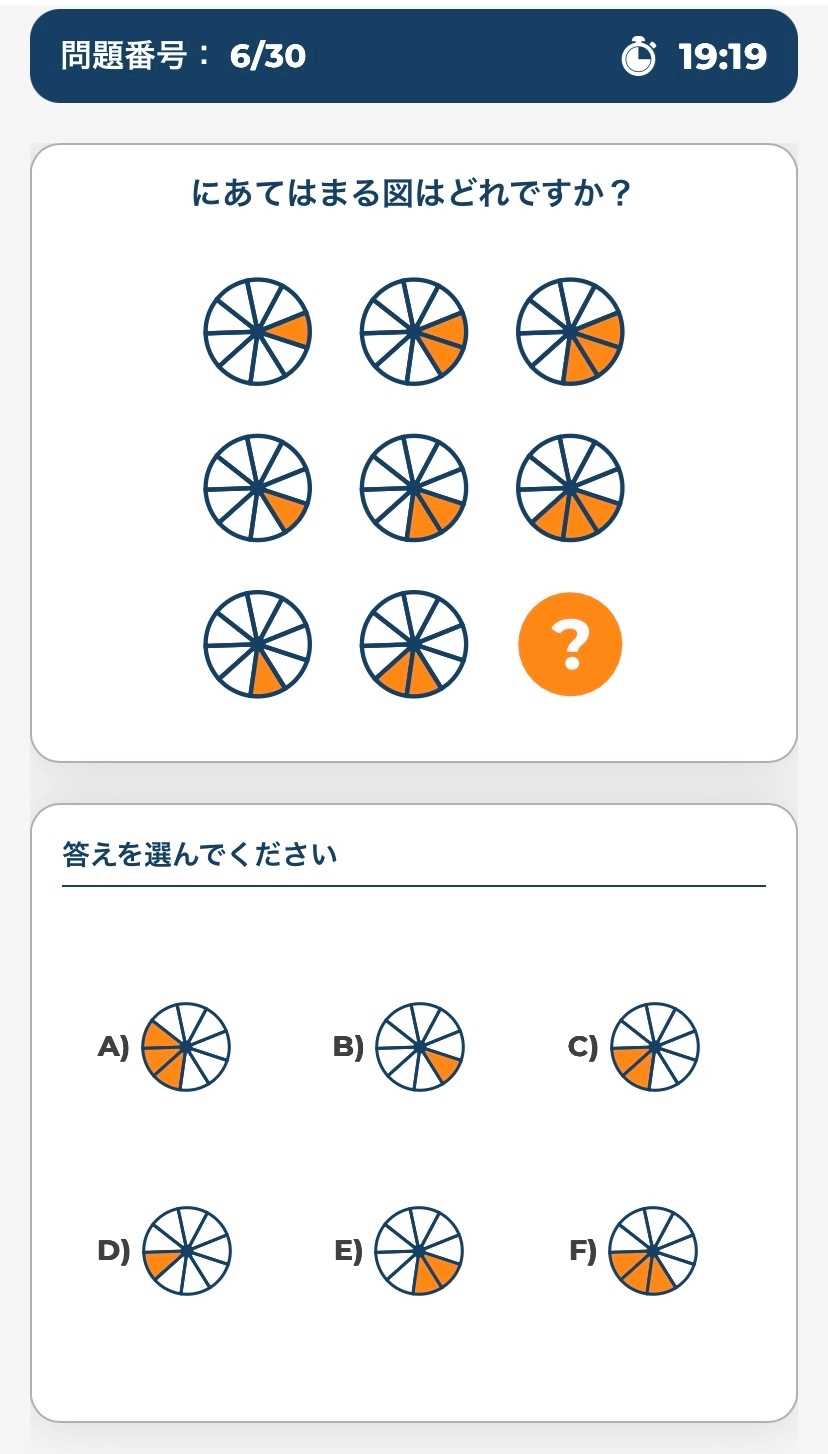
Task: Click middle-row pie with three orange segments
Action: pos(570,487)
